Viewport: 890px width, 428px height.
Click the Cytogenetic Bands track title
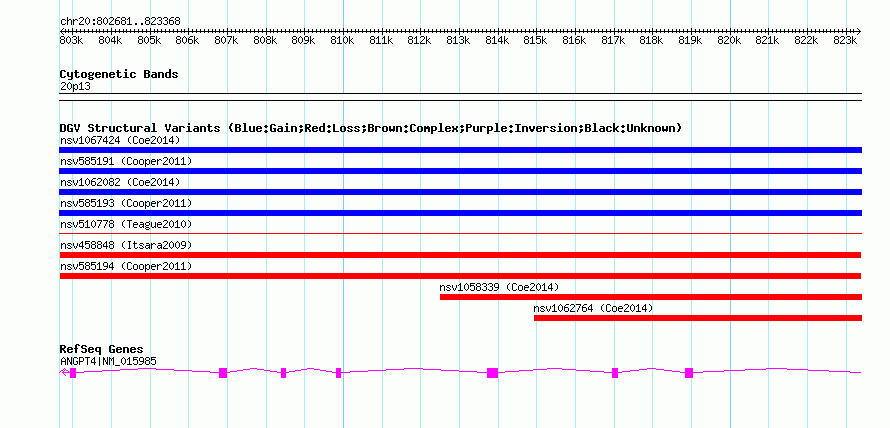point(119,74)
